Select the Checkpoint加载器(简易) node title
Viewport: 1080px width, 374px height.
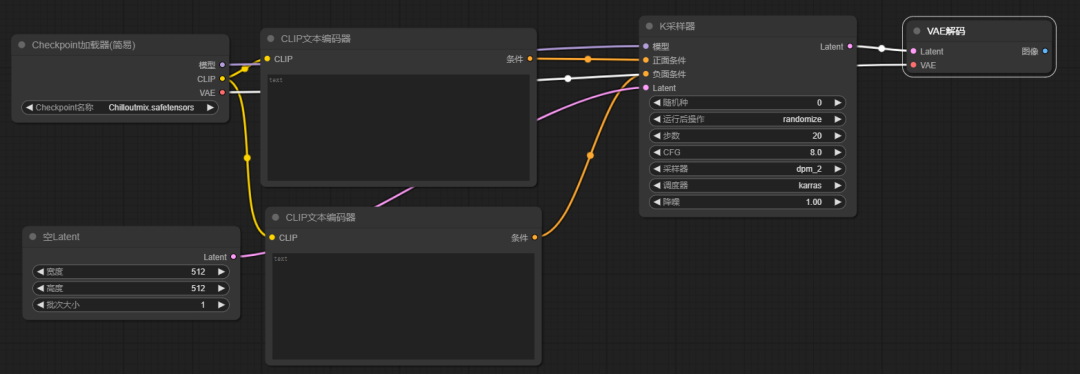[83, 45]
